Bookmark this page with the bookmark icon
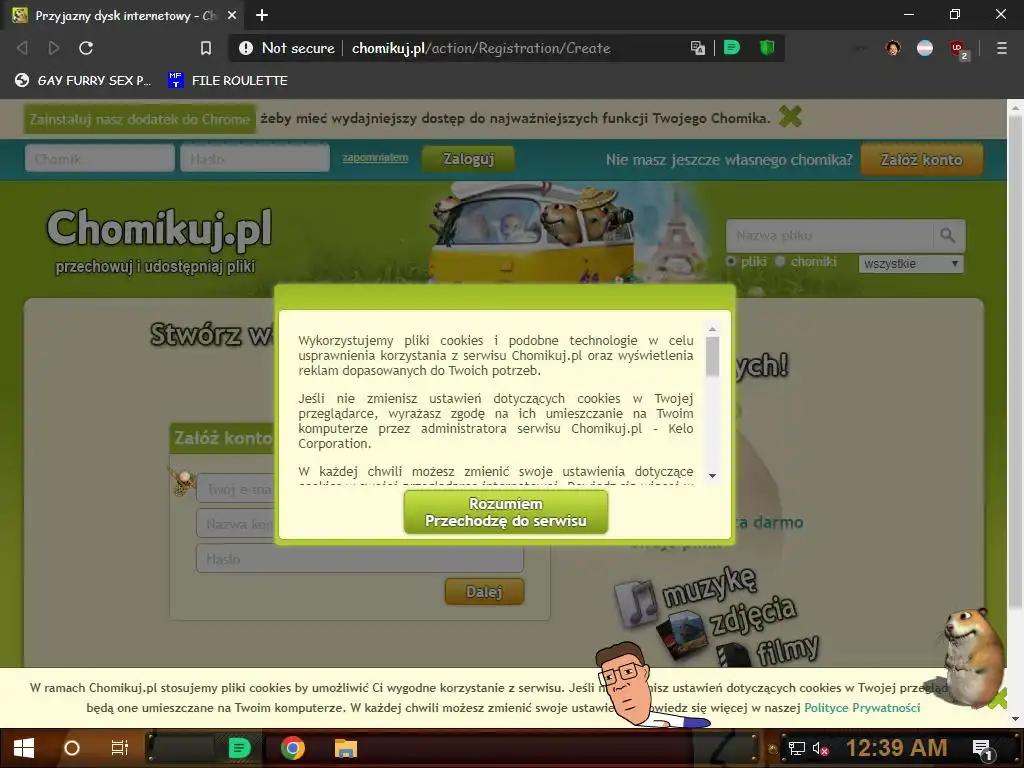Screen dimensions: 1024x768 [206, 48]
